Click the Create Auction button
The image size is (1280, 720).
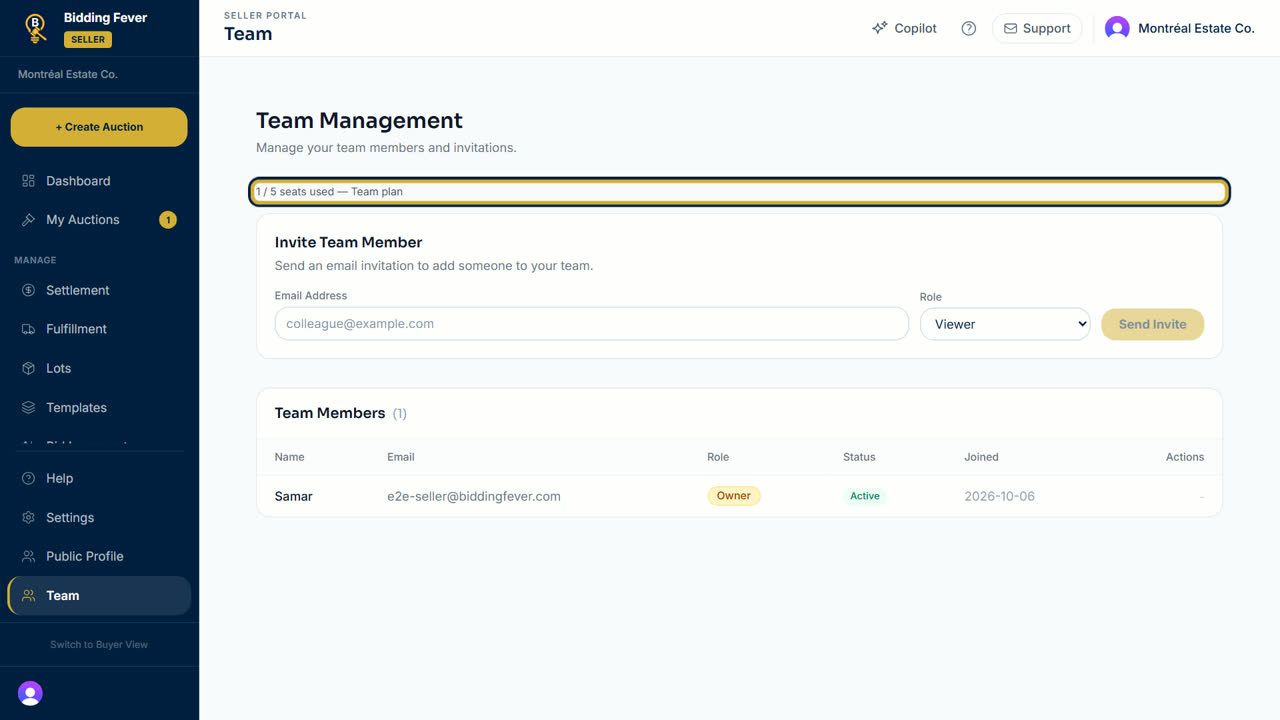pos(99,127)
